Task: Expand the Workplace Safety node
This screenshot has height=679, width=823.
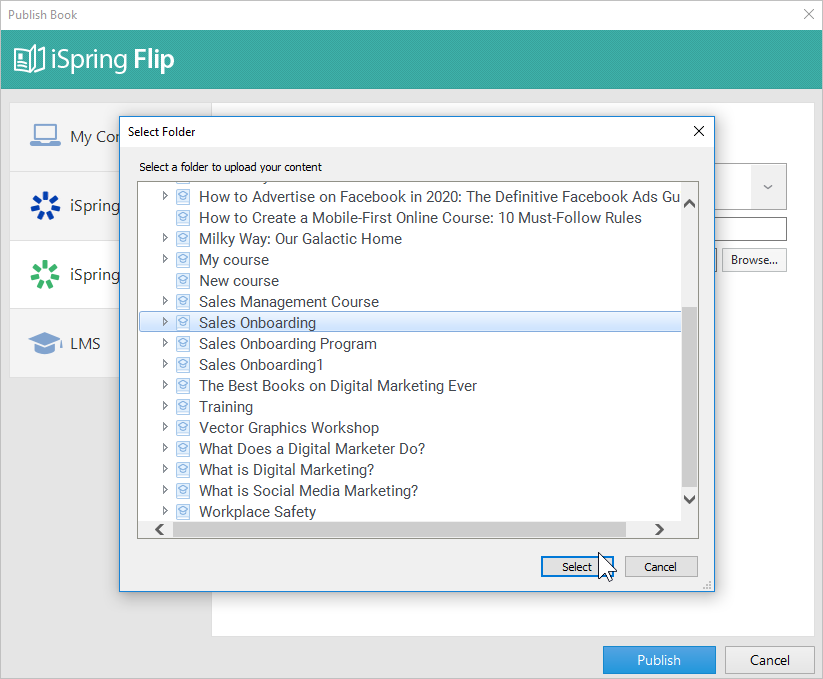Action: (165, 511)
